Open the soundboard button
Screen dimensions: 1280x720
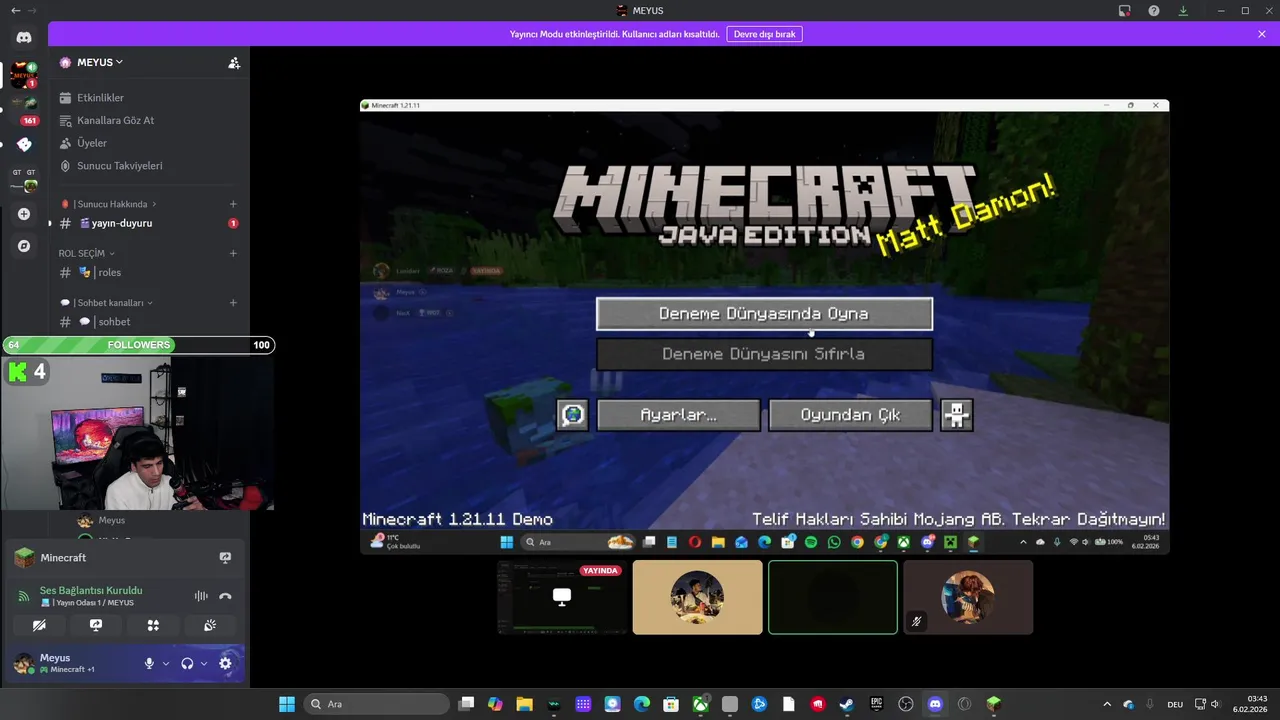pyautogui.click(x=210, y=625)
